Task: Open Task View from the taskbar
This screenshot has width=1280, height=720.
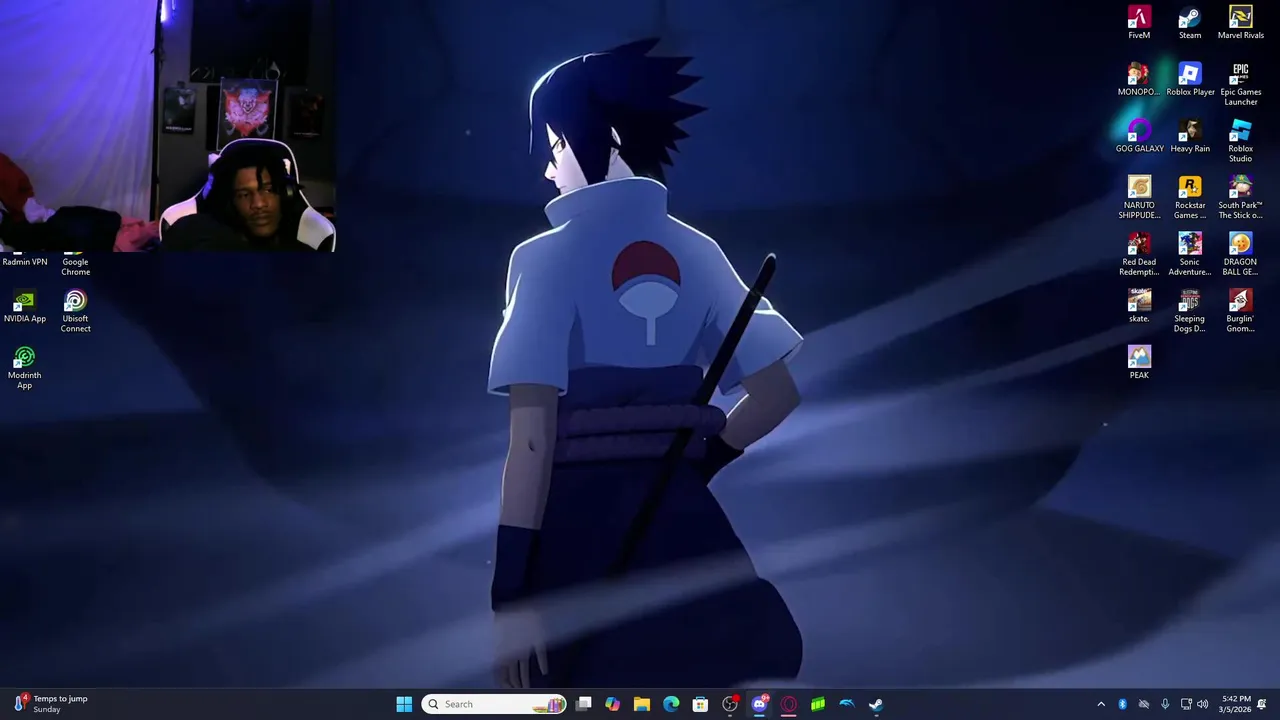Action: pos(584,704)
